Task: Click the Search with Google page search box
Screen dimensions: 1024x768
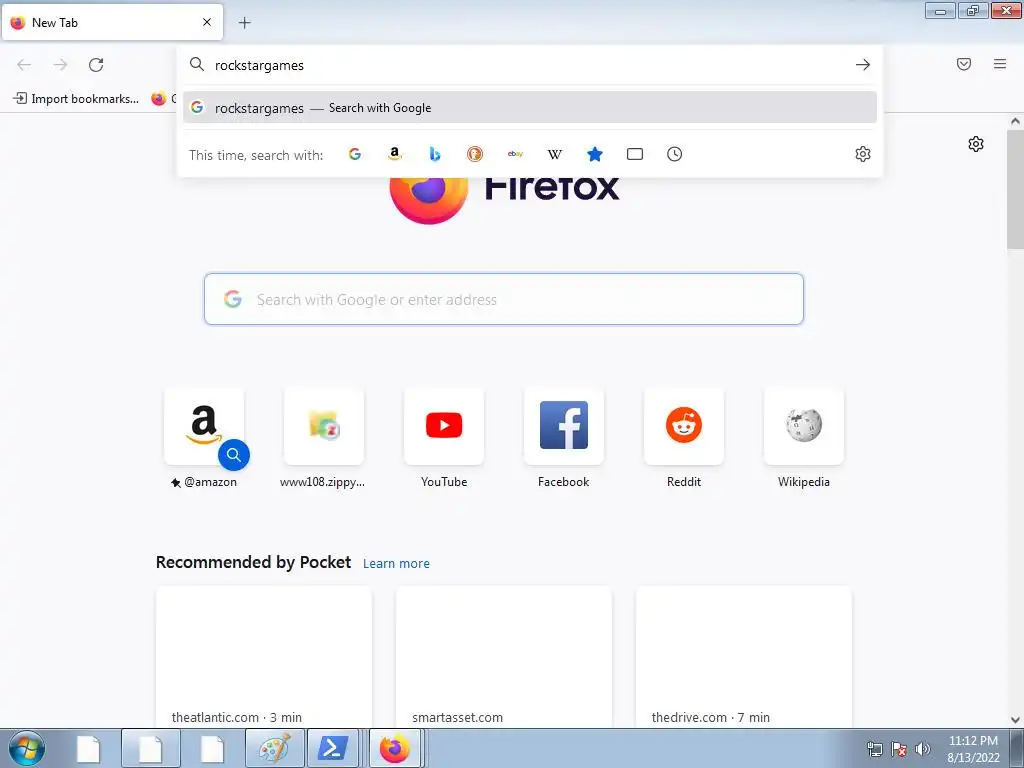Action: pyautogui.click(x=504, y=299)
